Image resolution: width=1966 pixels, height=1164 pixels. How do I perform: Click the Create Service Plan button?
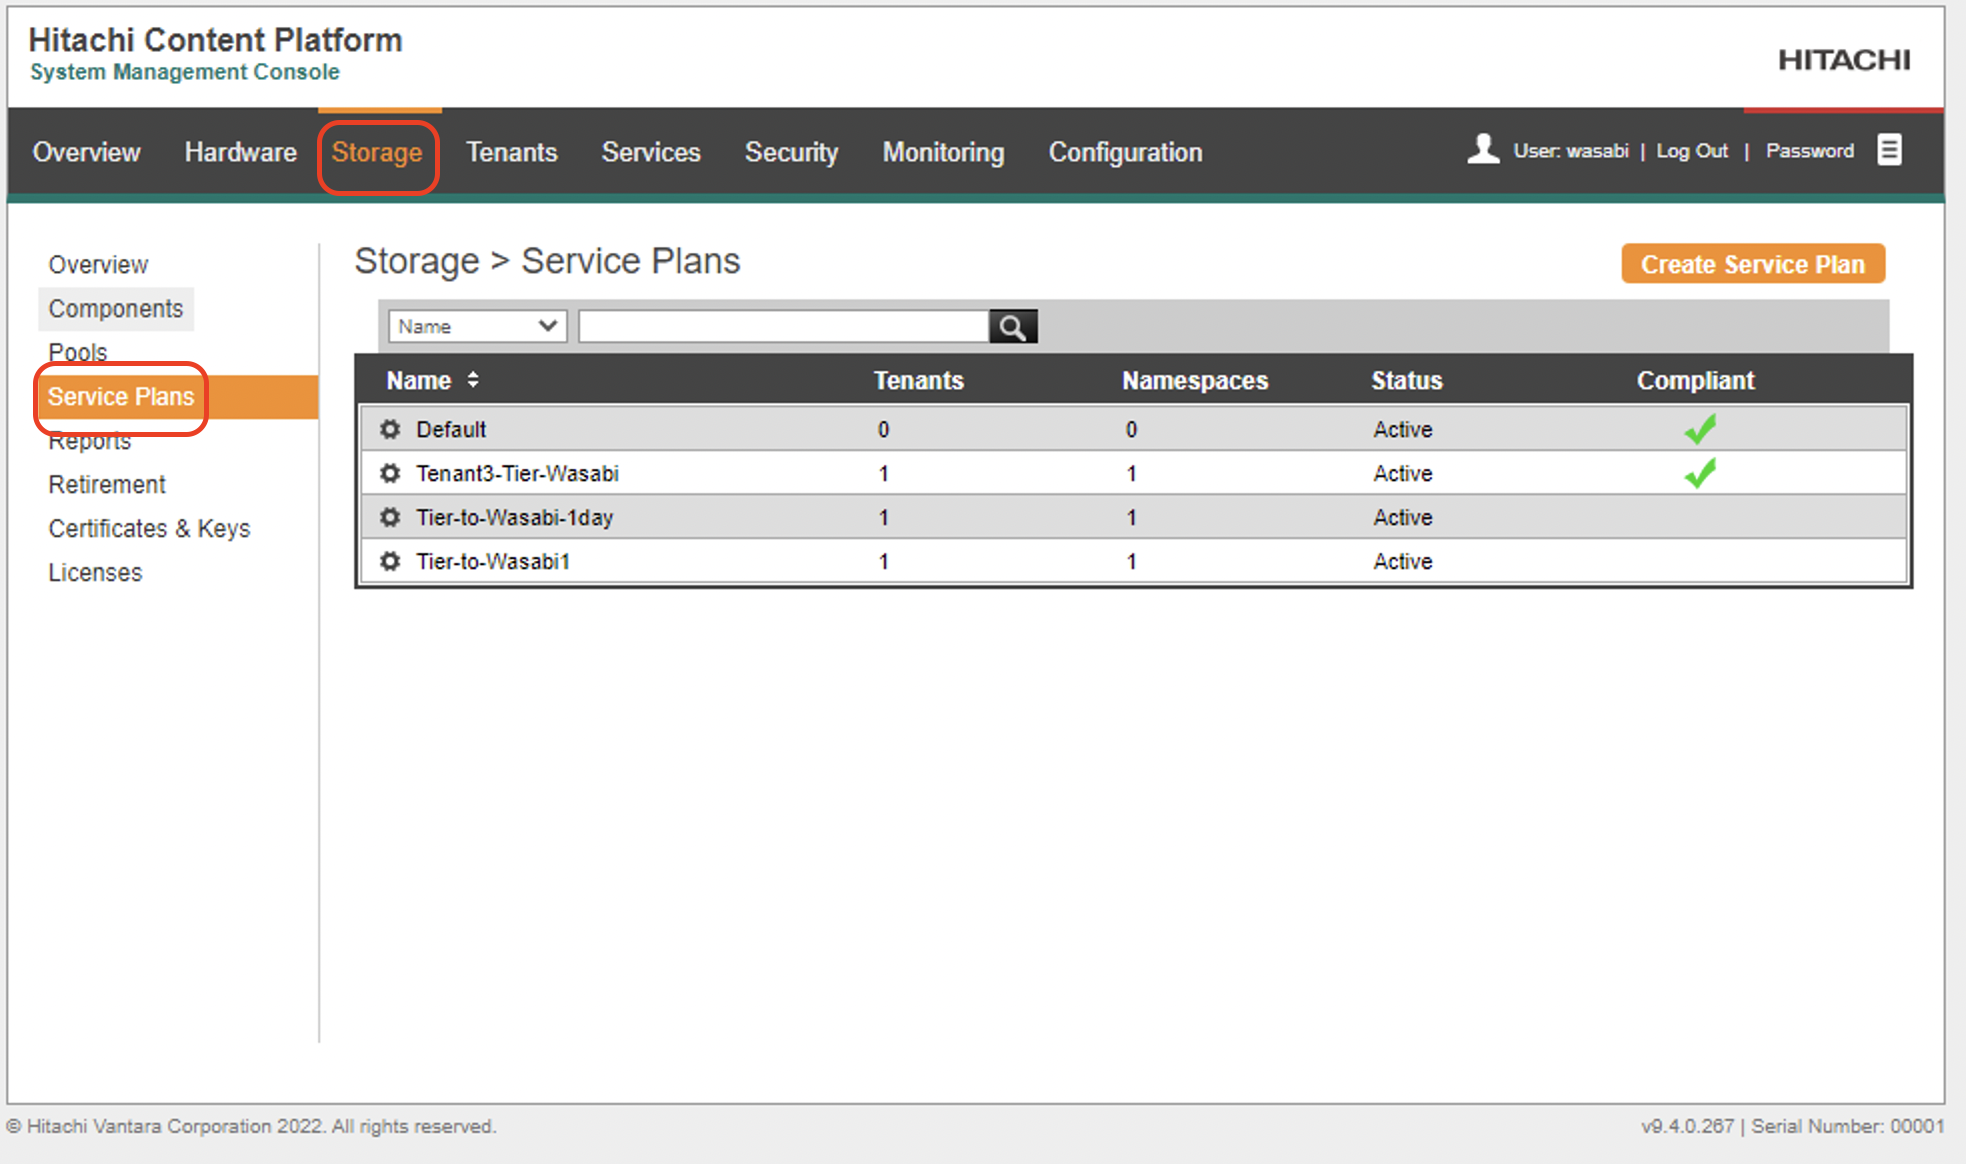1753,264
